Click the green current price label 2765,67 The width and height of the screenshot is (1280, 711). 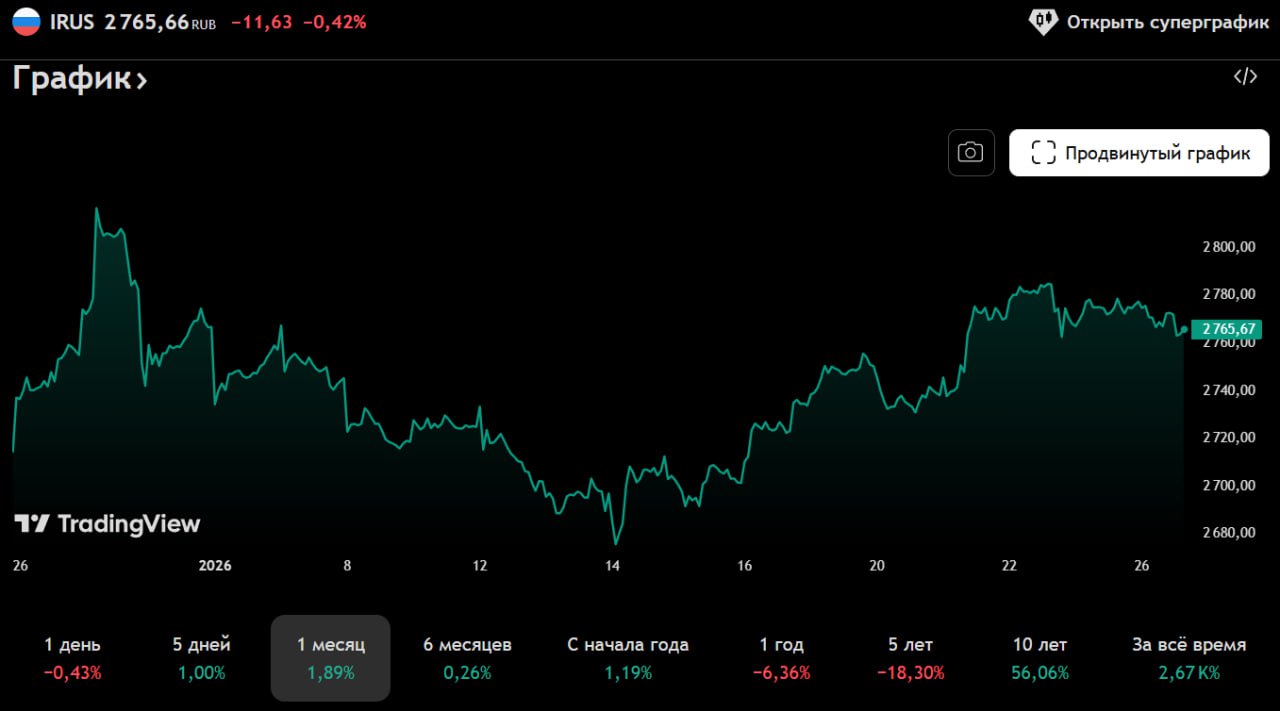[x=1230, y=329]
